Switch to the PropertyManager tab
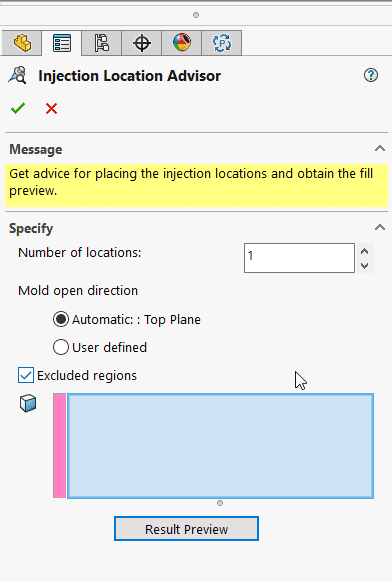The image size is (392, 581). coord(62,43)
